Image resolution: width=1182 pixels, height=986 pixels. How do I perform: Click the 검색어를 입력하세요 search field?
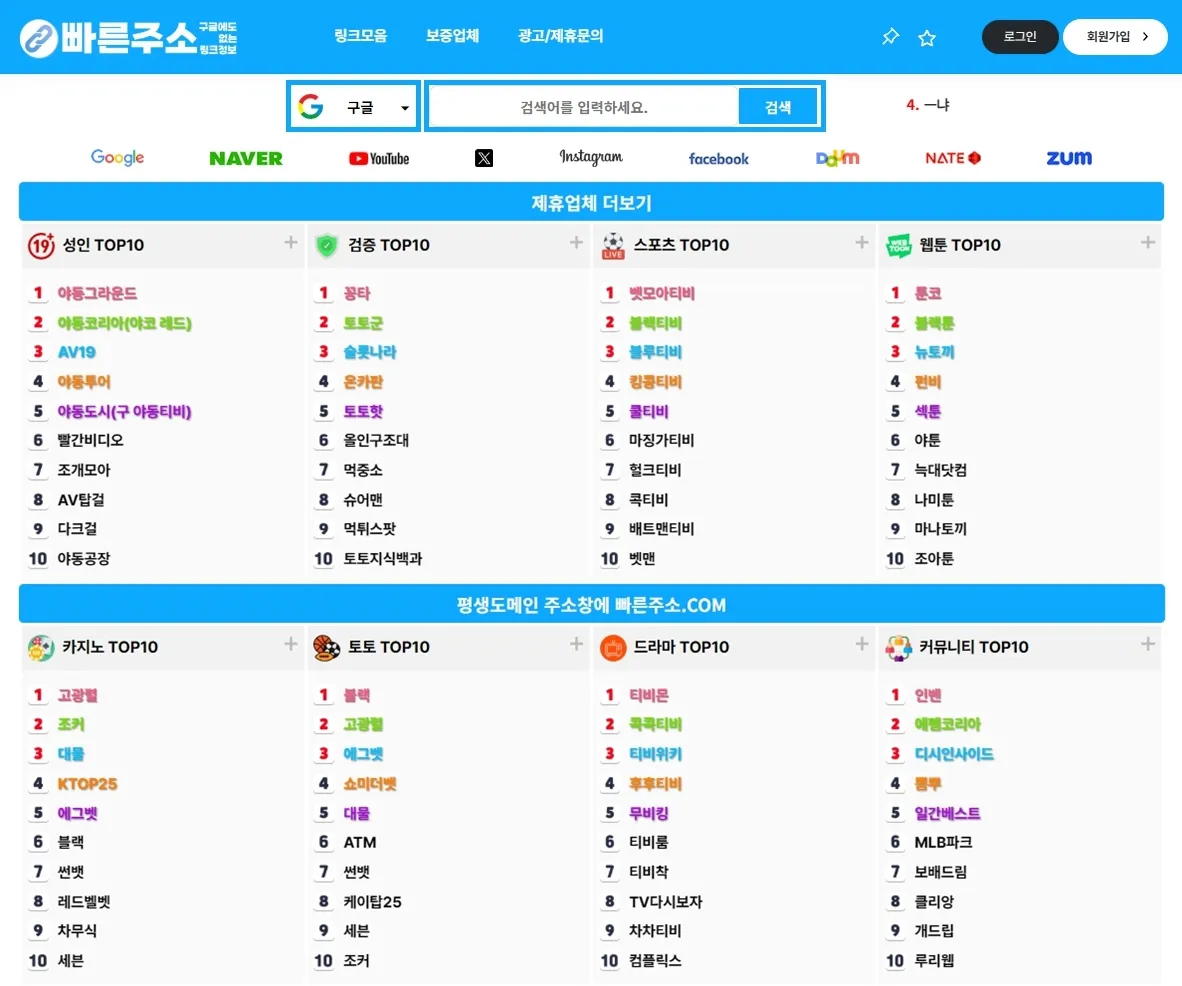click(584, 107)
